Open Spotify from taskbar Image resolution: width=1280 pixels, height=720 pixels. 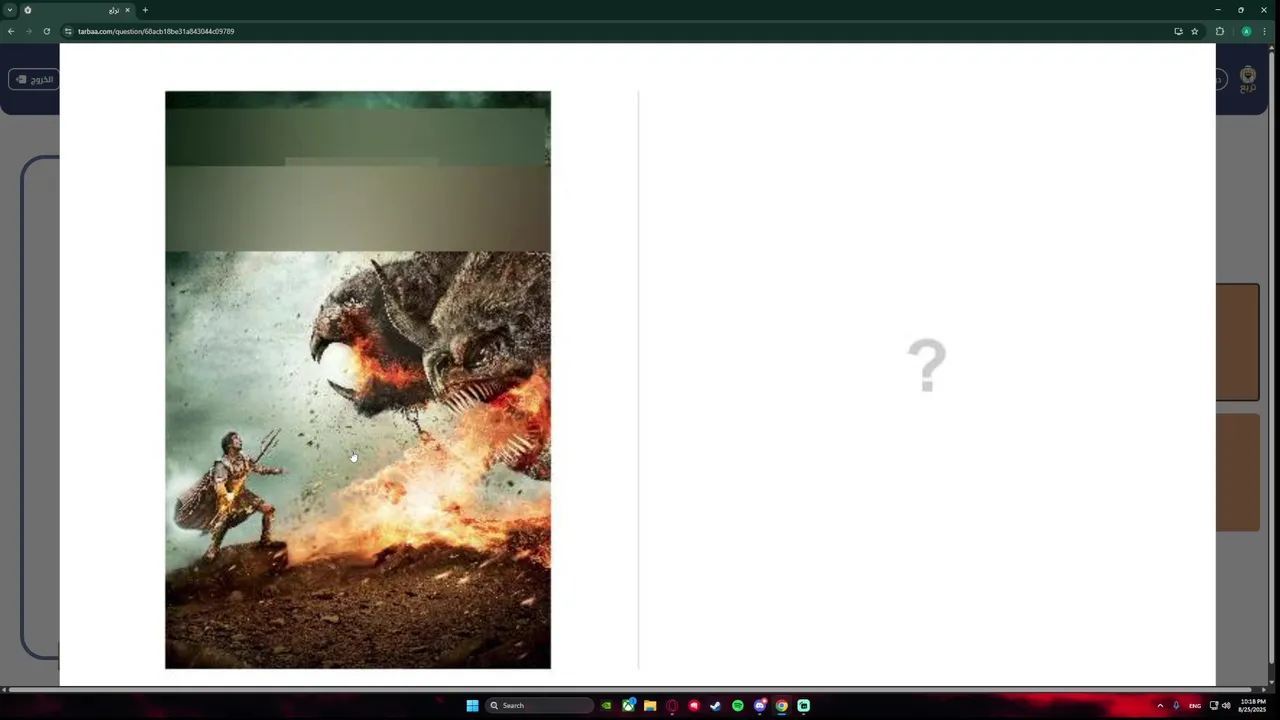click(738, 705)
